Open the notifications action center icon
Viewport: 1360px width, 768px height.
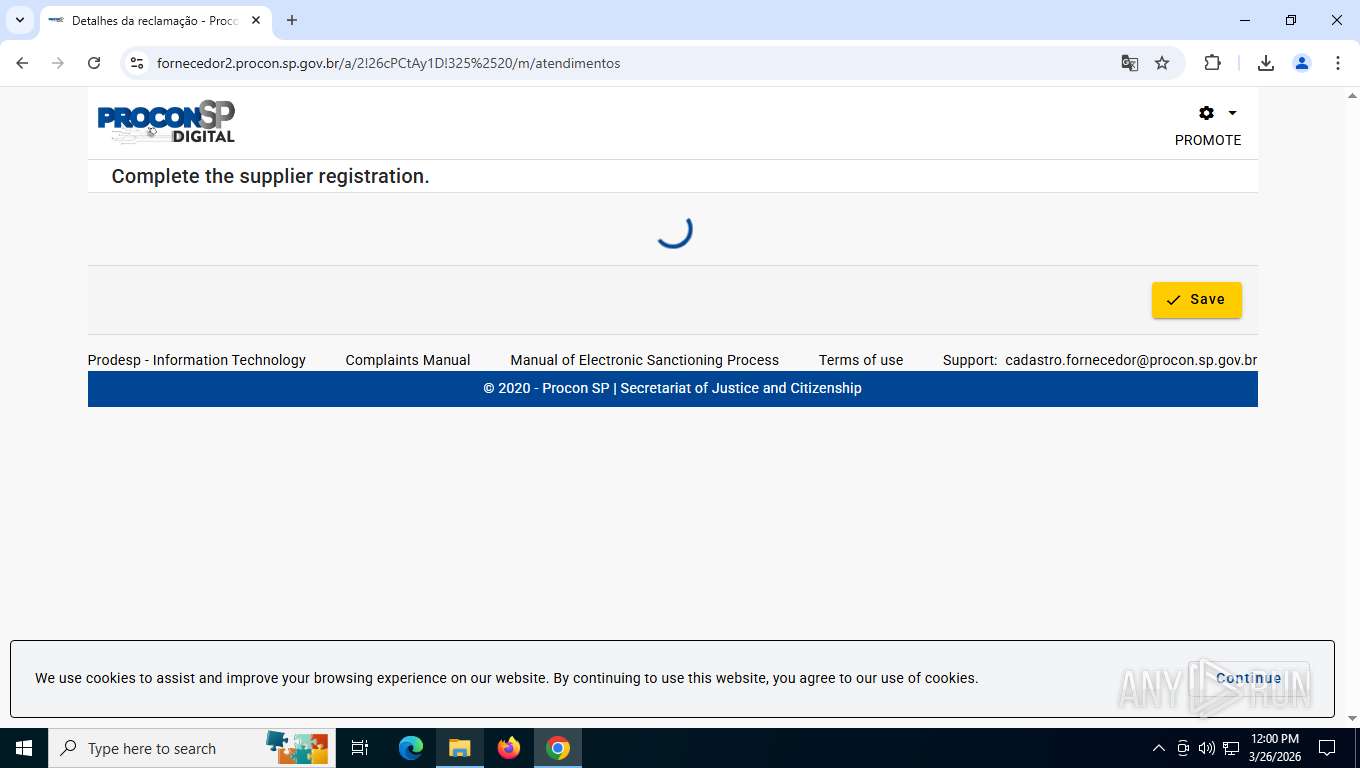(1327, 748)
